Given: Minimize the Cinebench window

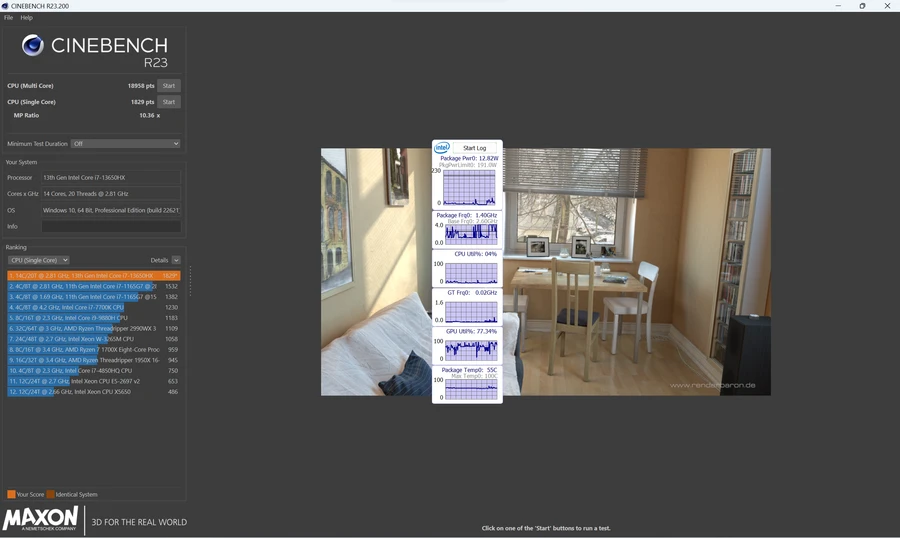Looking at the screenshot, I should click(x=838, y=6).
